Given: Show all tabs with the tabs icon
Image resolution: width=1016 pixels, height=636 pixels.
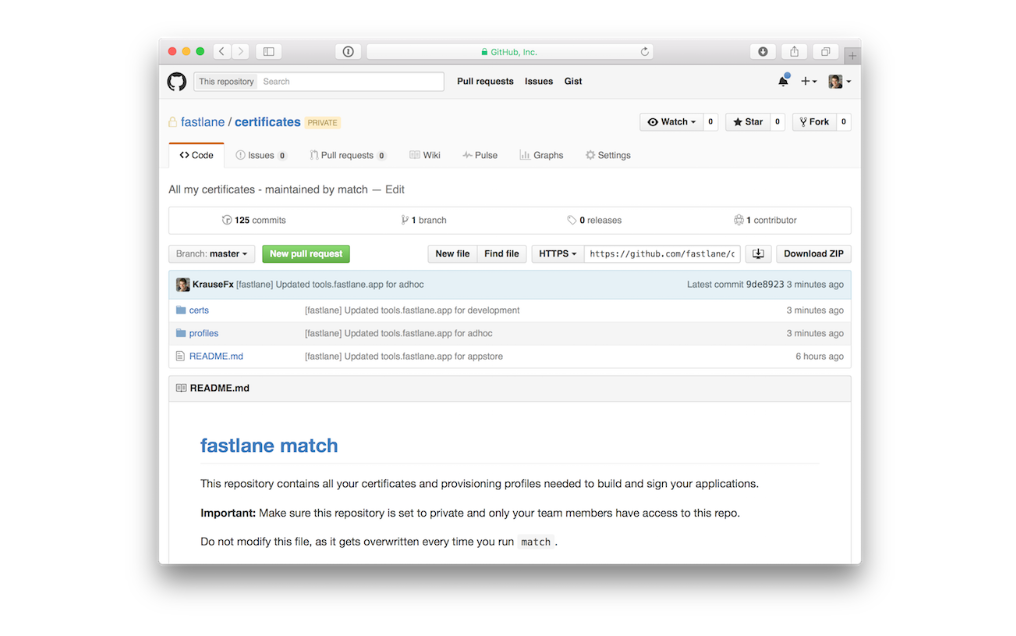Looking at the screenshot, I should tap(826, 51).
